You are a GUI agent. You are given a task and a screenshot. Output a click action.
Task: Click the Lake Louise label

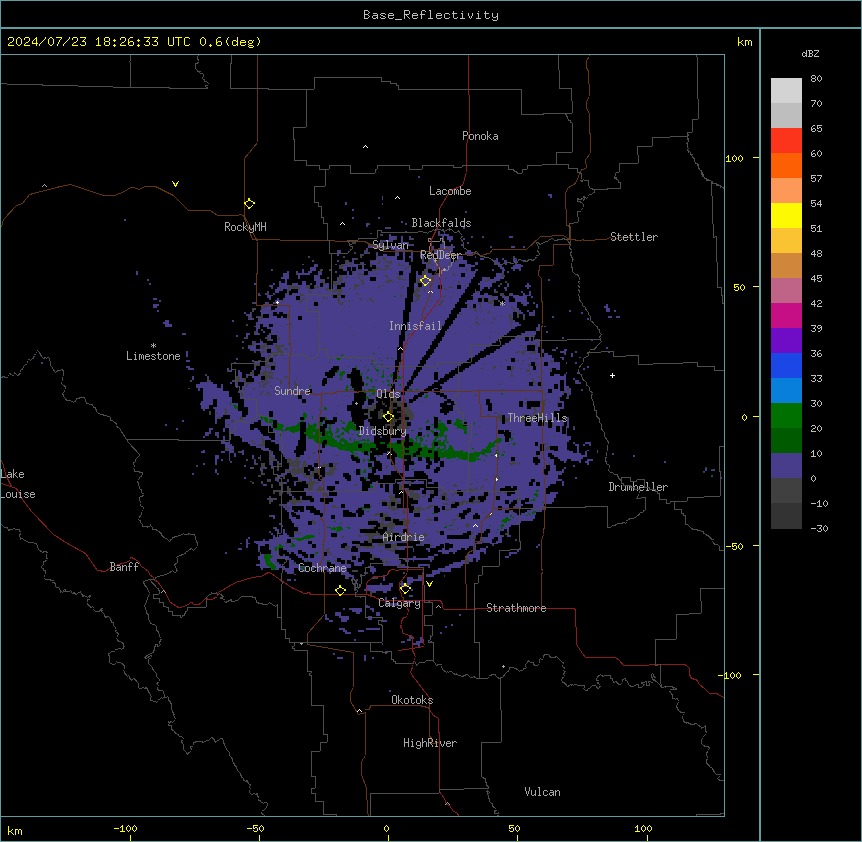coord(18,484)
